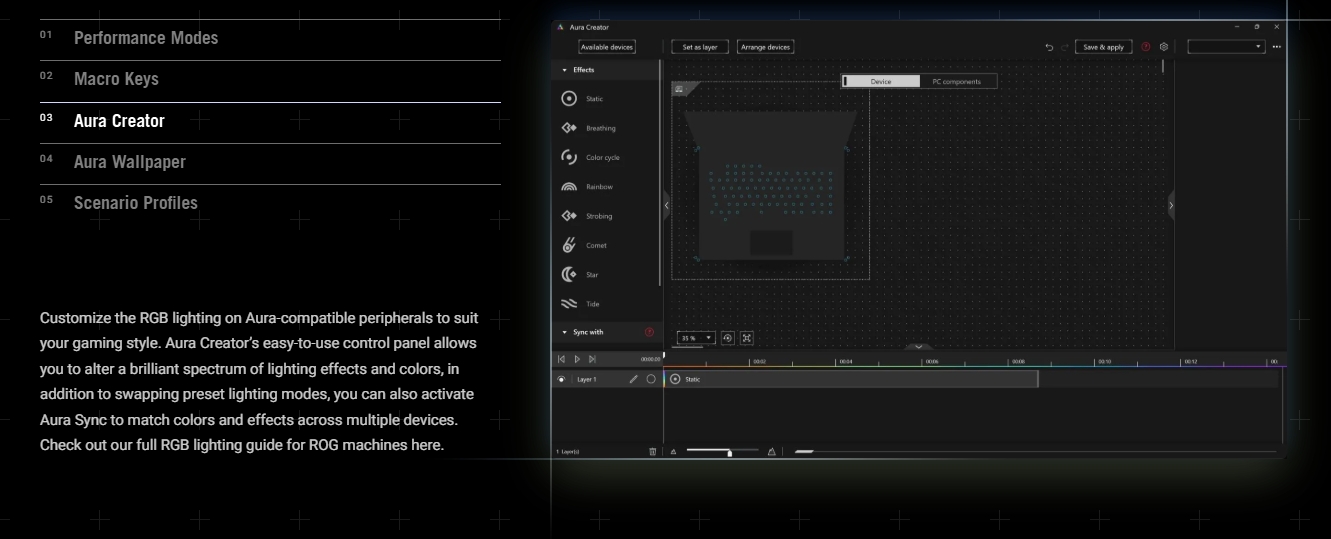
Task: Delete the layer with the trash icon
Action: point(653,452)
